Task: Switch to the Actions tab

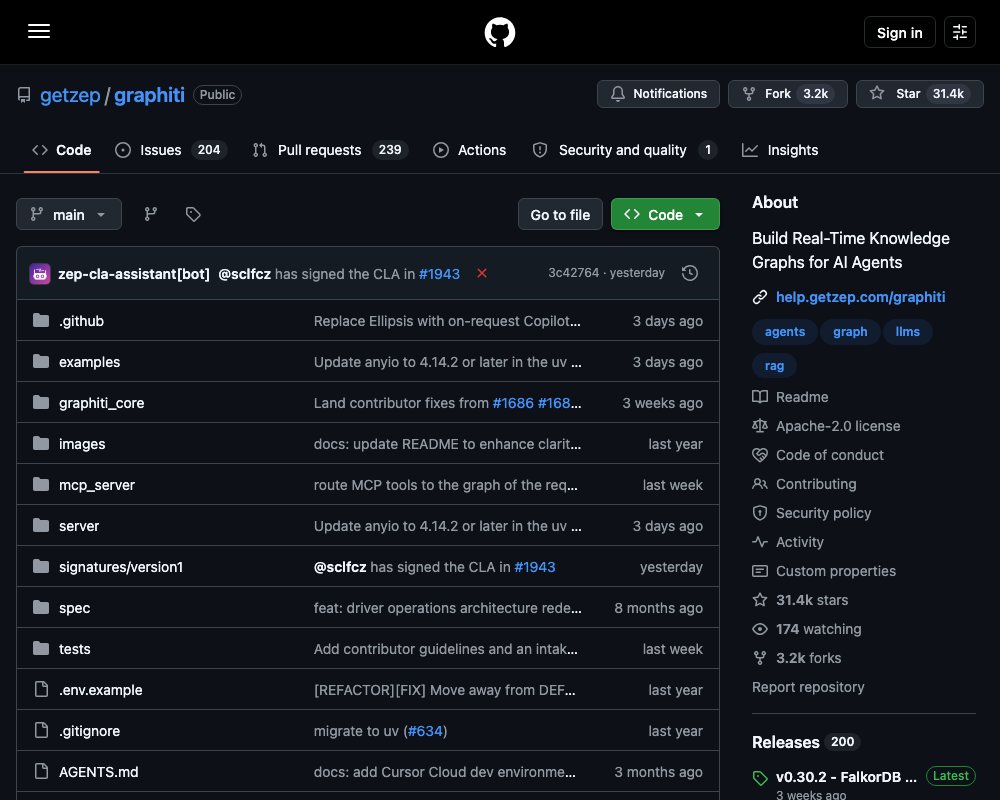Action: point(469,150)
